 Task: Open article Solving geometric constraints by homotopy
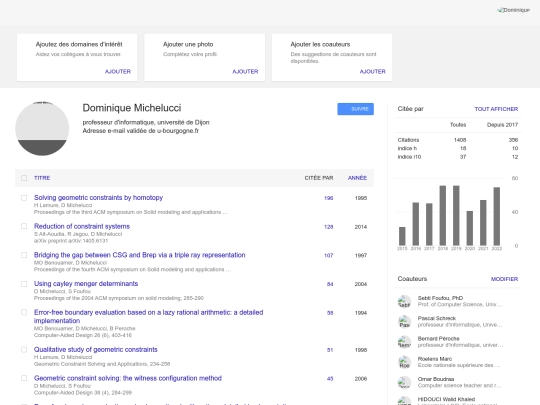(98, 198)
